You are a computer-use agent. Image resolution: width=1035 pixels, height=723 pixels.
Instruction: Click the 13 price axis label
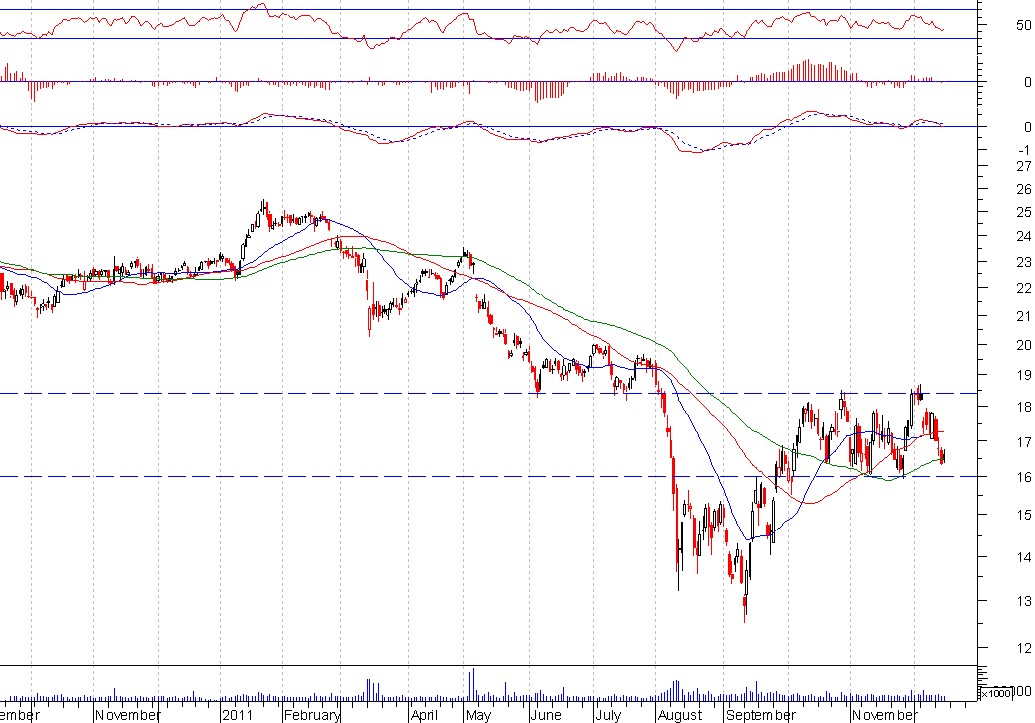tap(1023, 601)
